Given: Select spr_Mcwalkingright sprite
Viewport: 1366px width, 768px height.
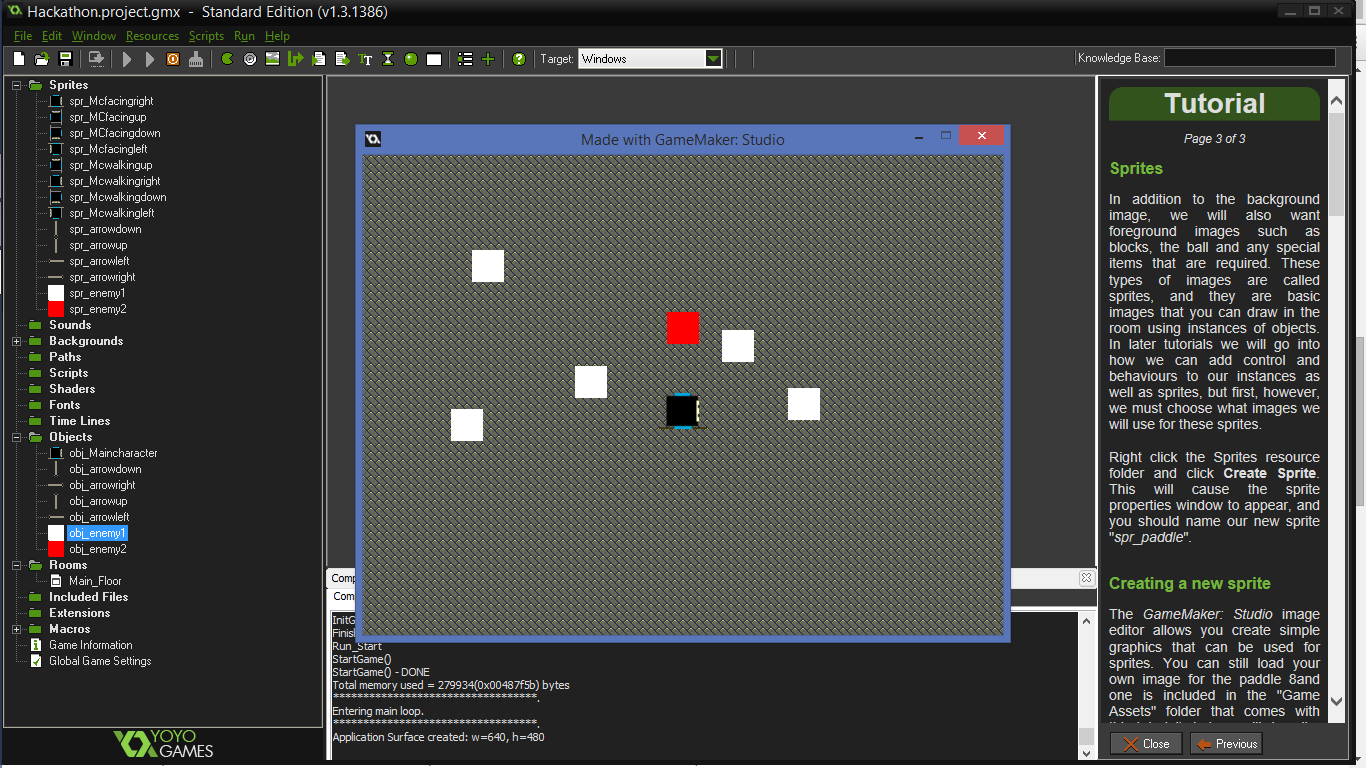Looking at the screenshot, I should pos(114,181).
